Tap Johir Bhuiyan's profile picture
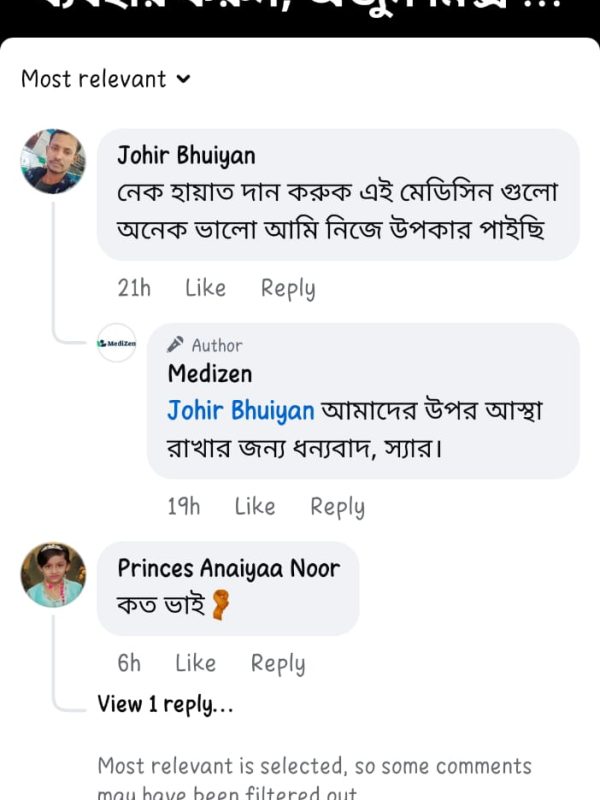Image resolution: width=600 pixels, height=800 pixels. (53, 161)
